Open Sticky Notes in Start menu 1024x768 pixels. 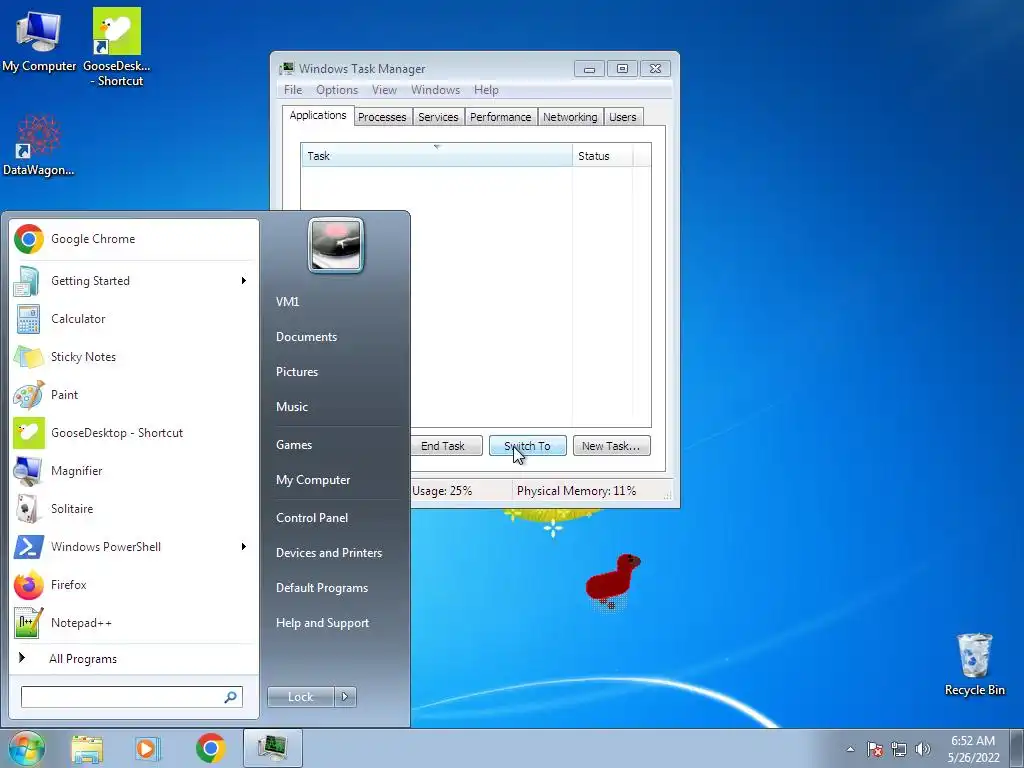[x=135, y=357]
